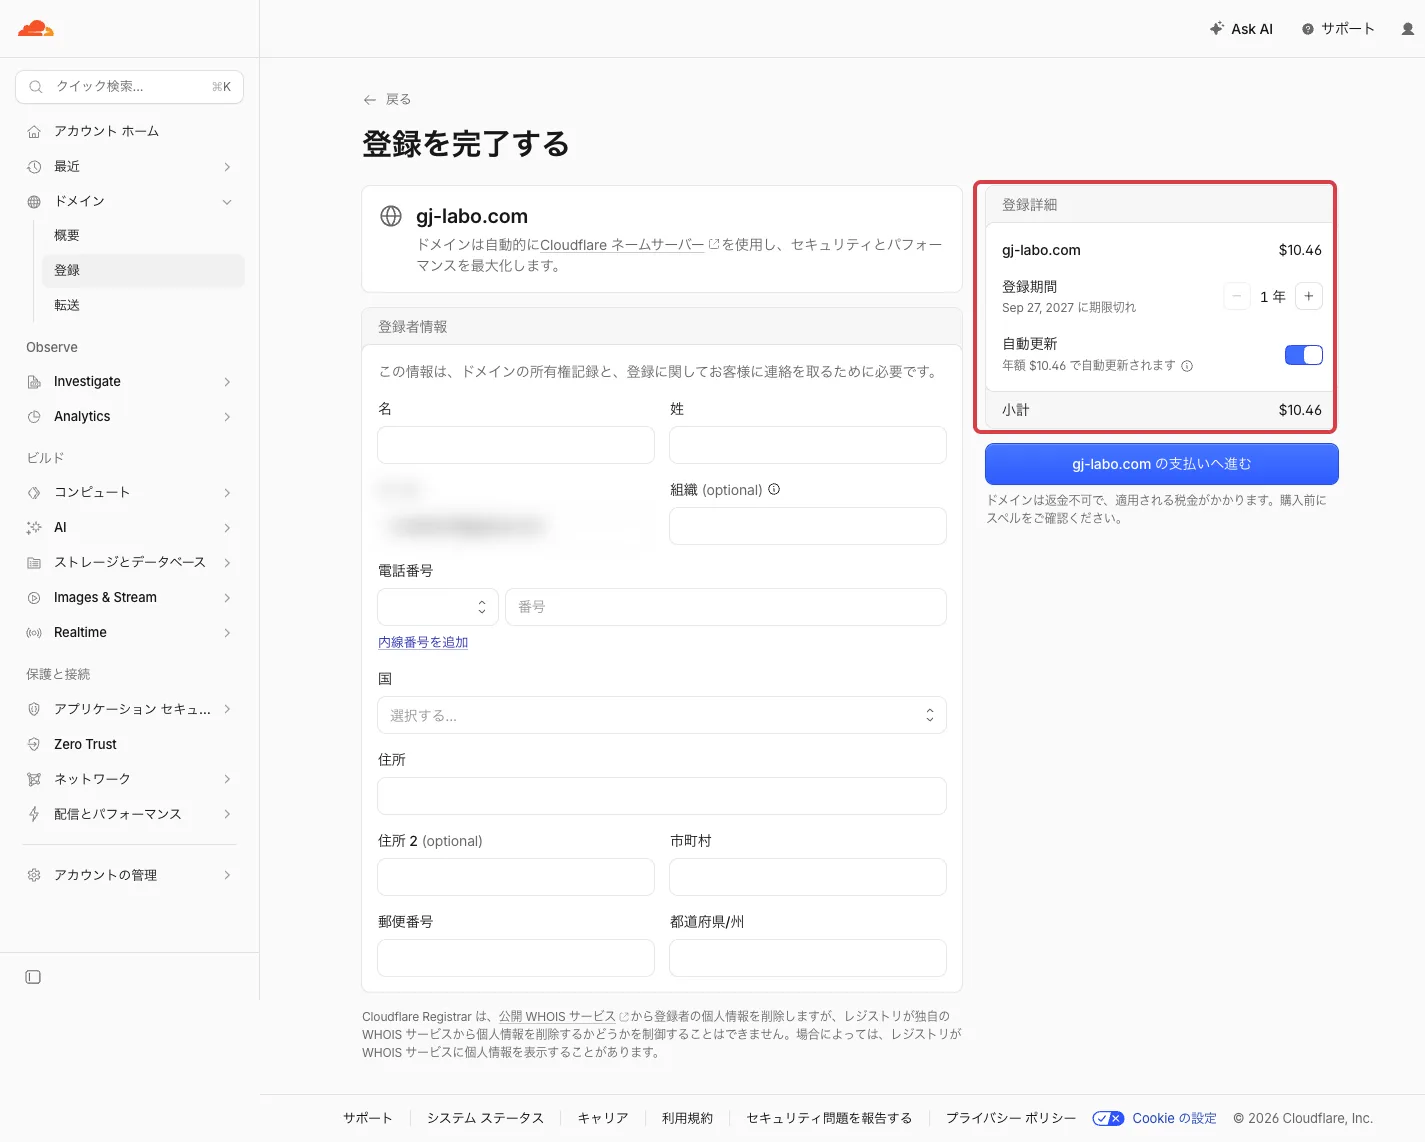
Task: Click the Investigate sidebar icon
Action: pos(34,381)
